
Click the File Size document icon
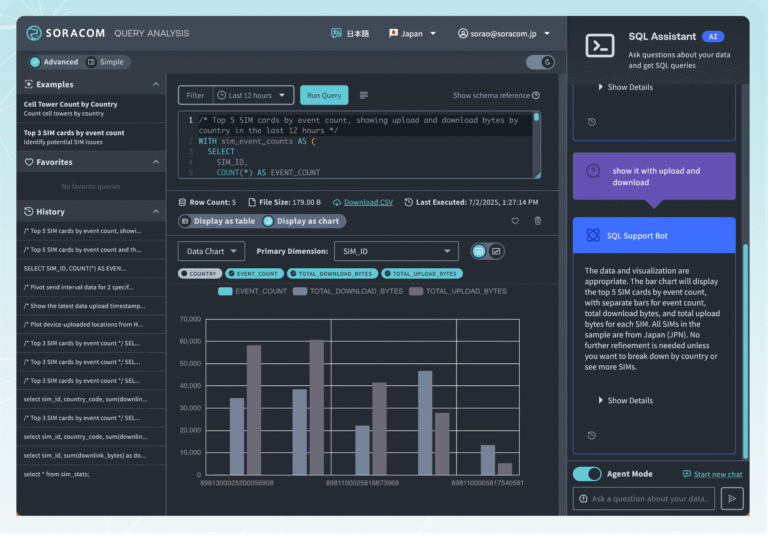pos(252,202)
